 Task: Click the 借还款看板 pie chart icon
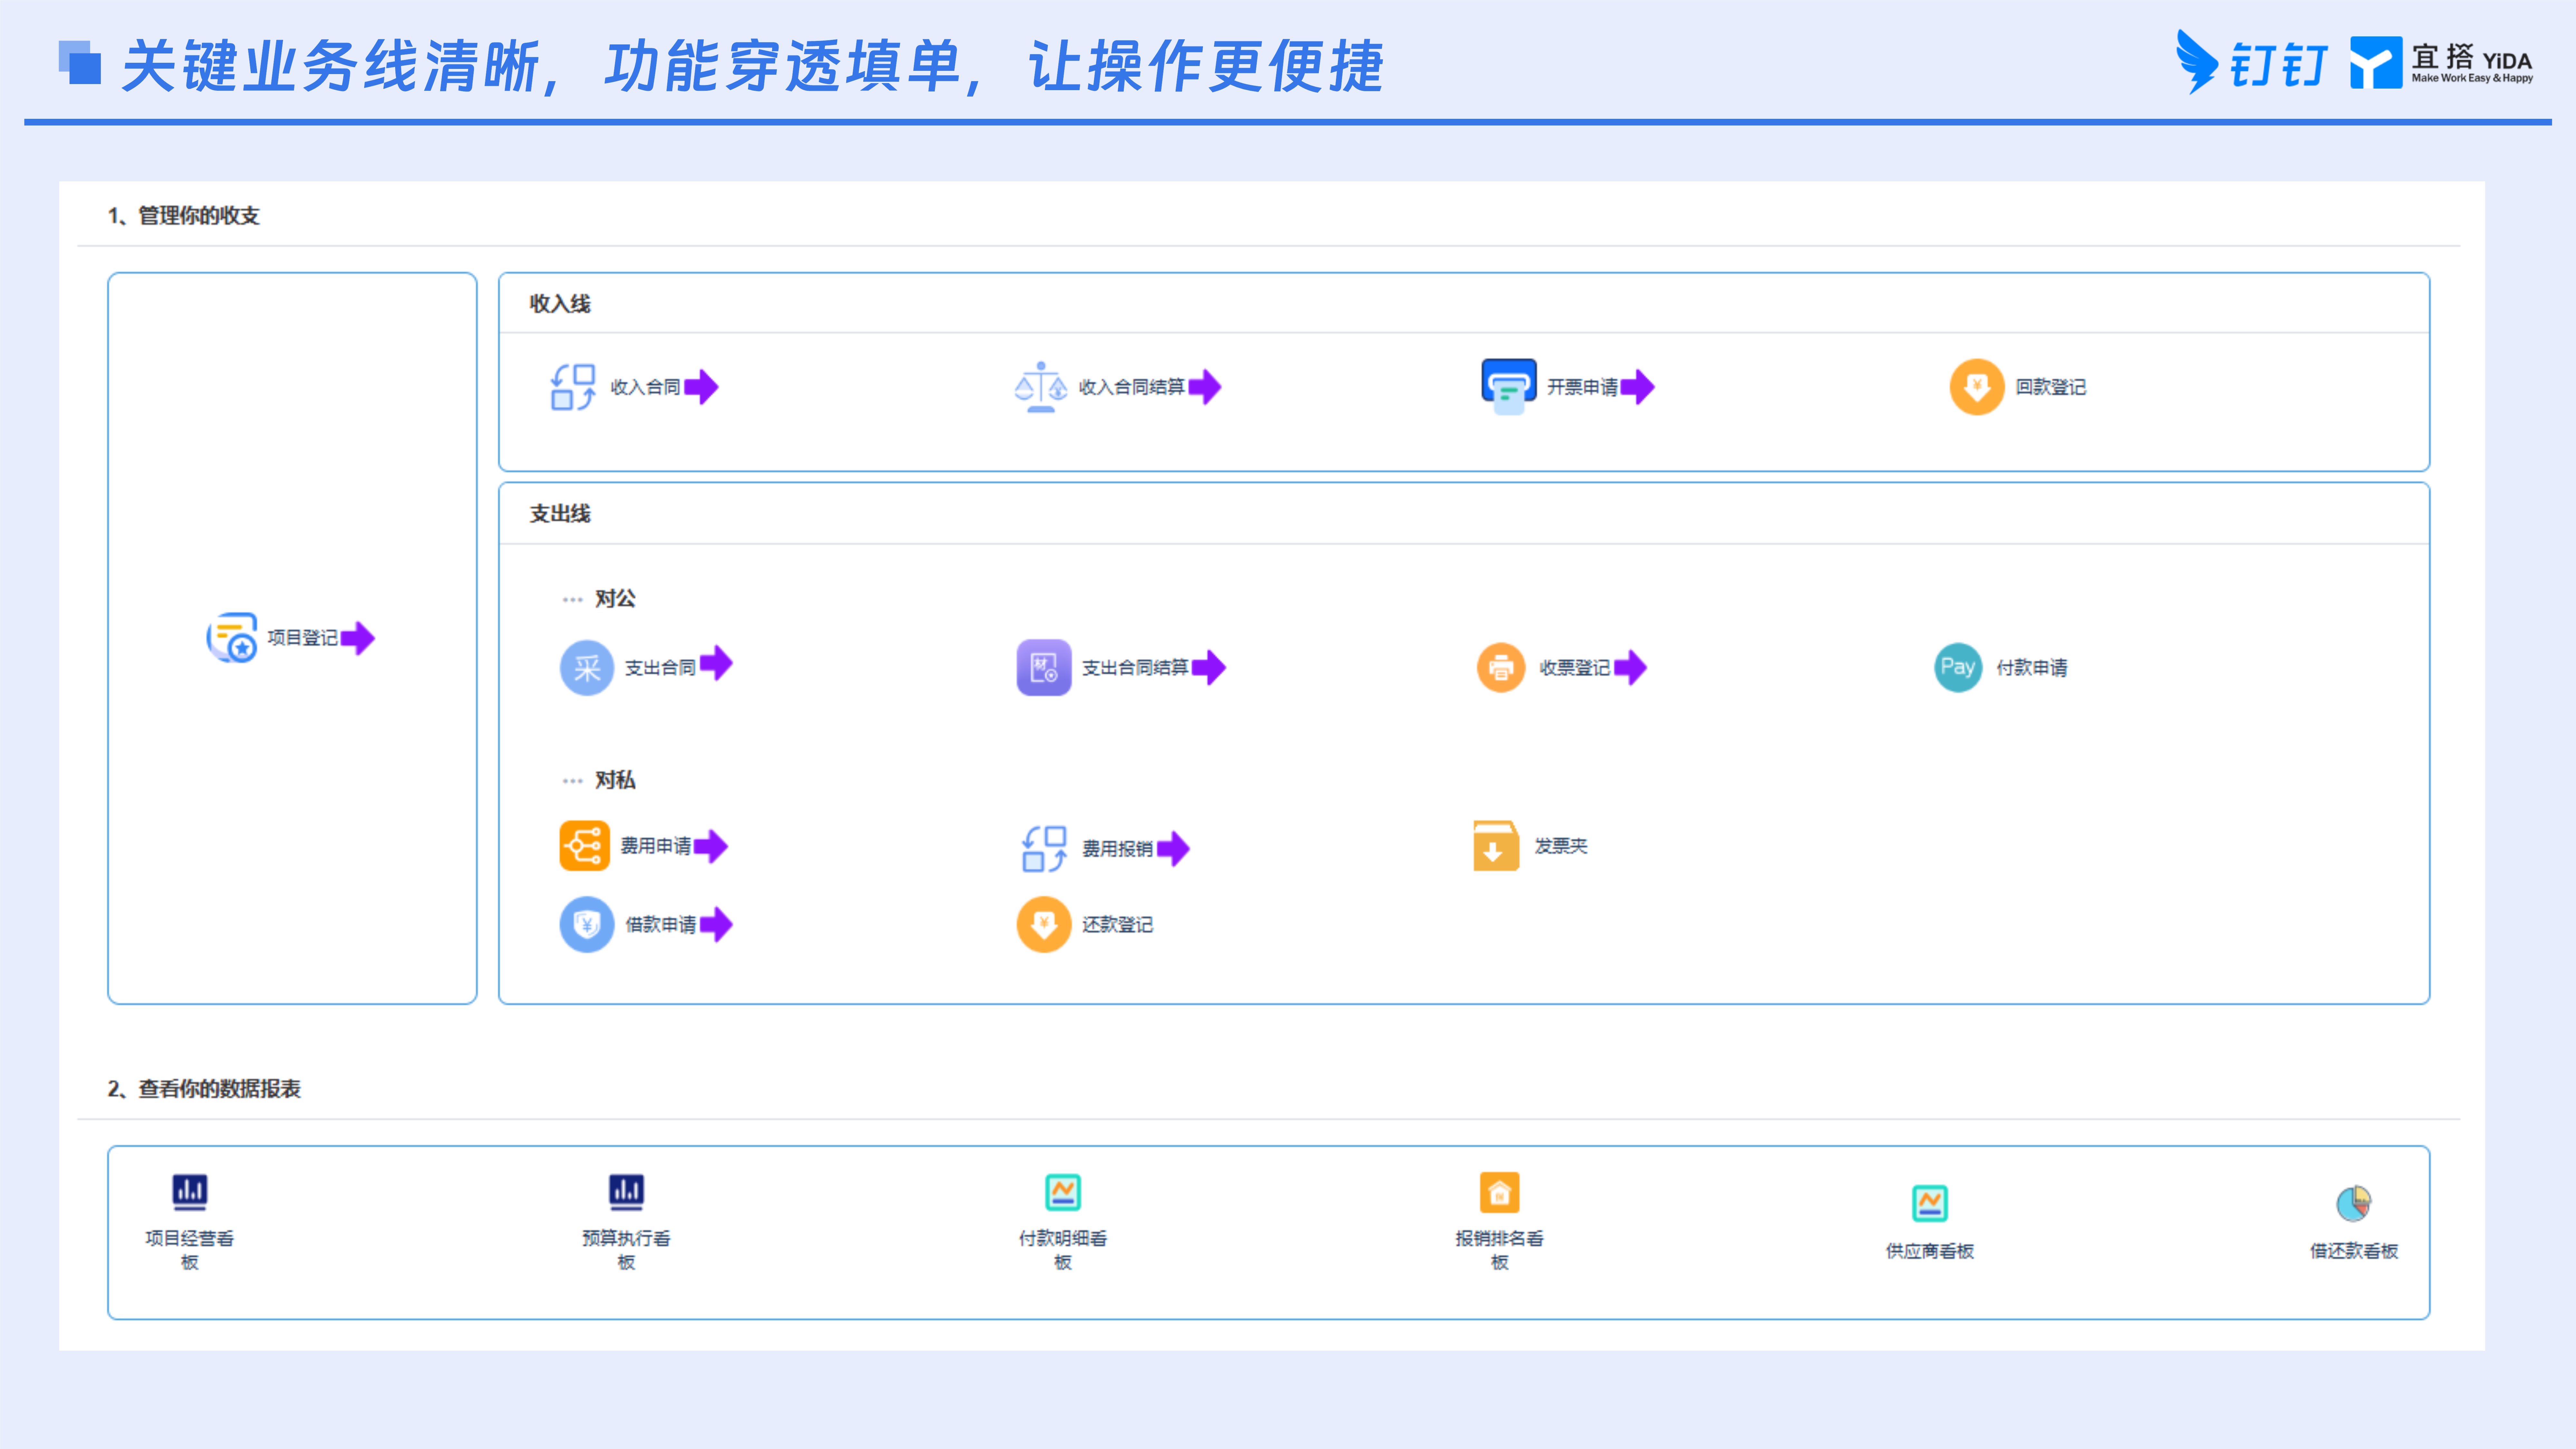click(2354, 1204)
